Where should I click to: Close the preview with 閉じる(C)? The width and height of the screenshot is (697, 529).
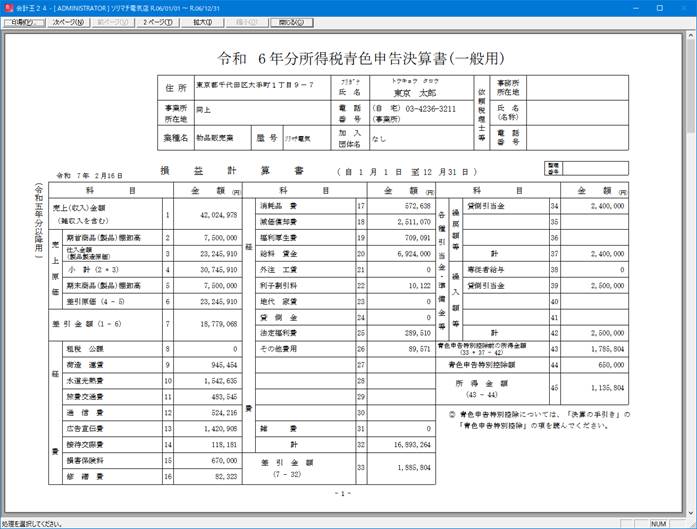tap(294, 21)
